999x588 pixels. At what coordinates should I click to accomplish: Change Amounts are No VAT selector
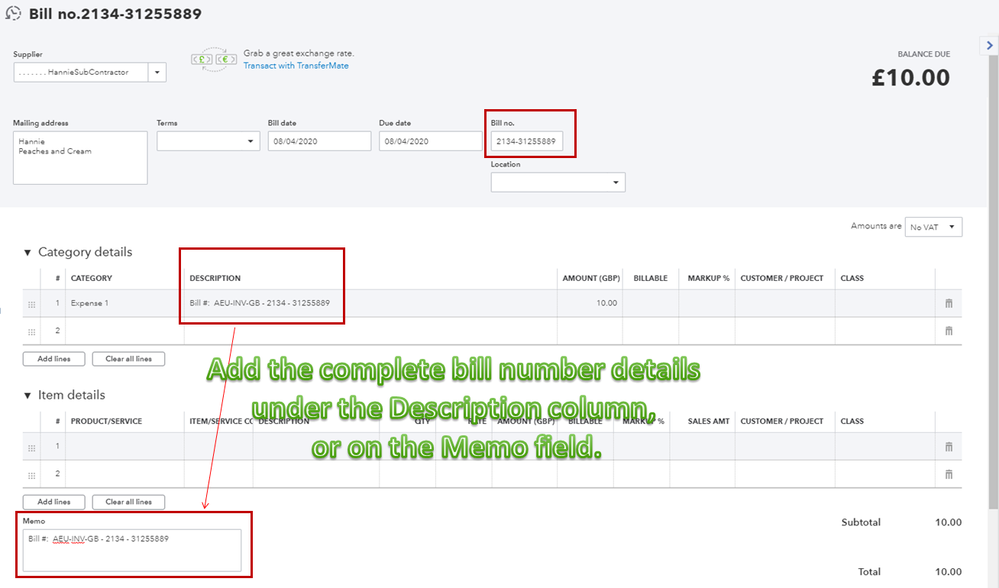coord(933,227)
